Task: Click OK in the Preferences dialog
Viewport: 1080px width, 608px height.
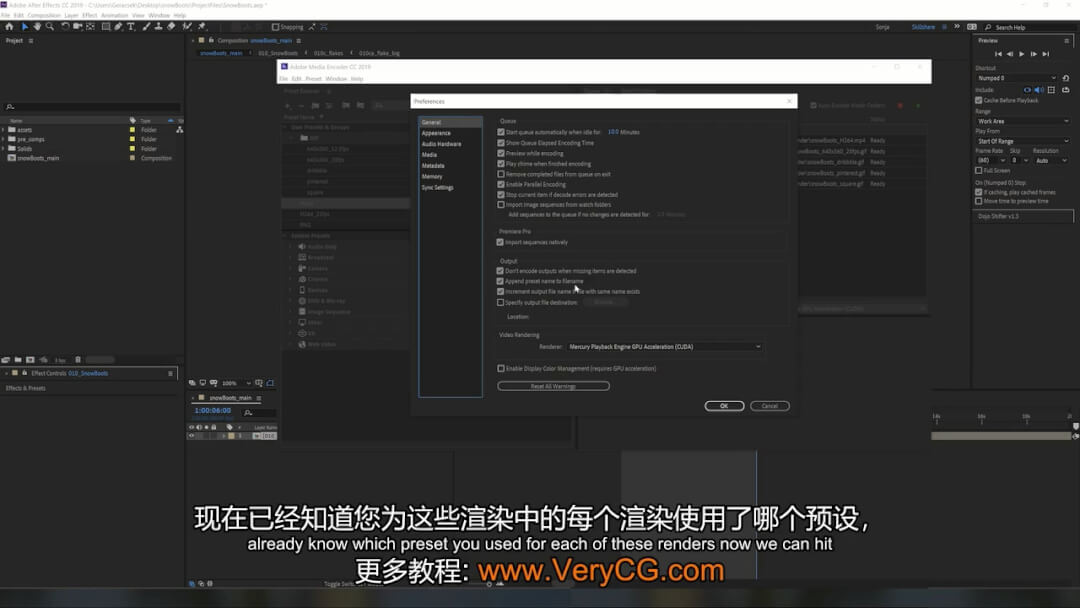Action: tap(724, 406)
